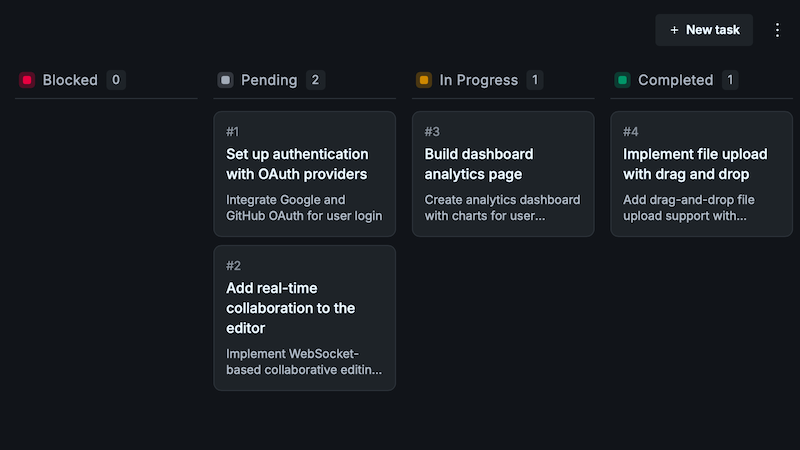Viewport: 800px width, 450px height.
Task: Click the gray Pending status icon
Action: (226, 80)
